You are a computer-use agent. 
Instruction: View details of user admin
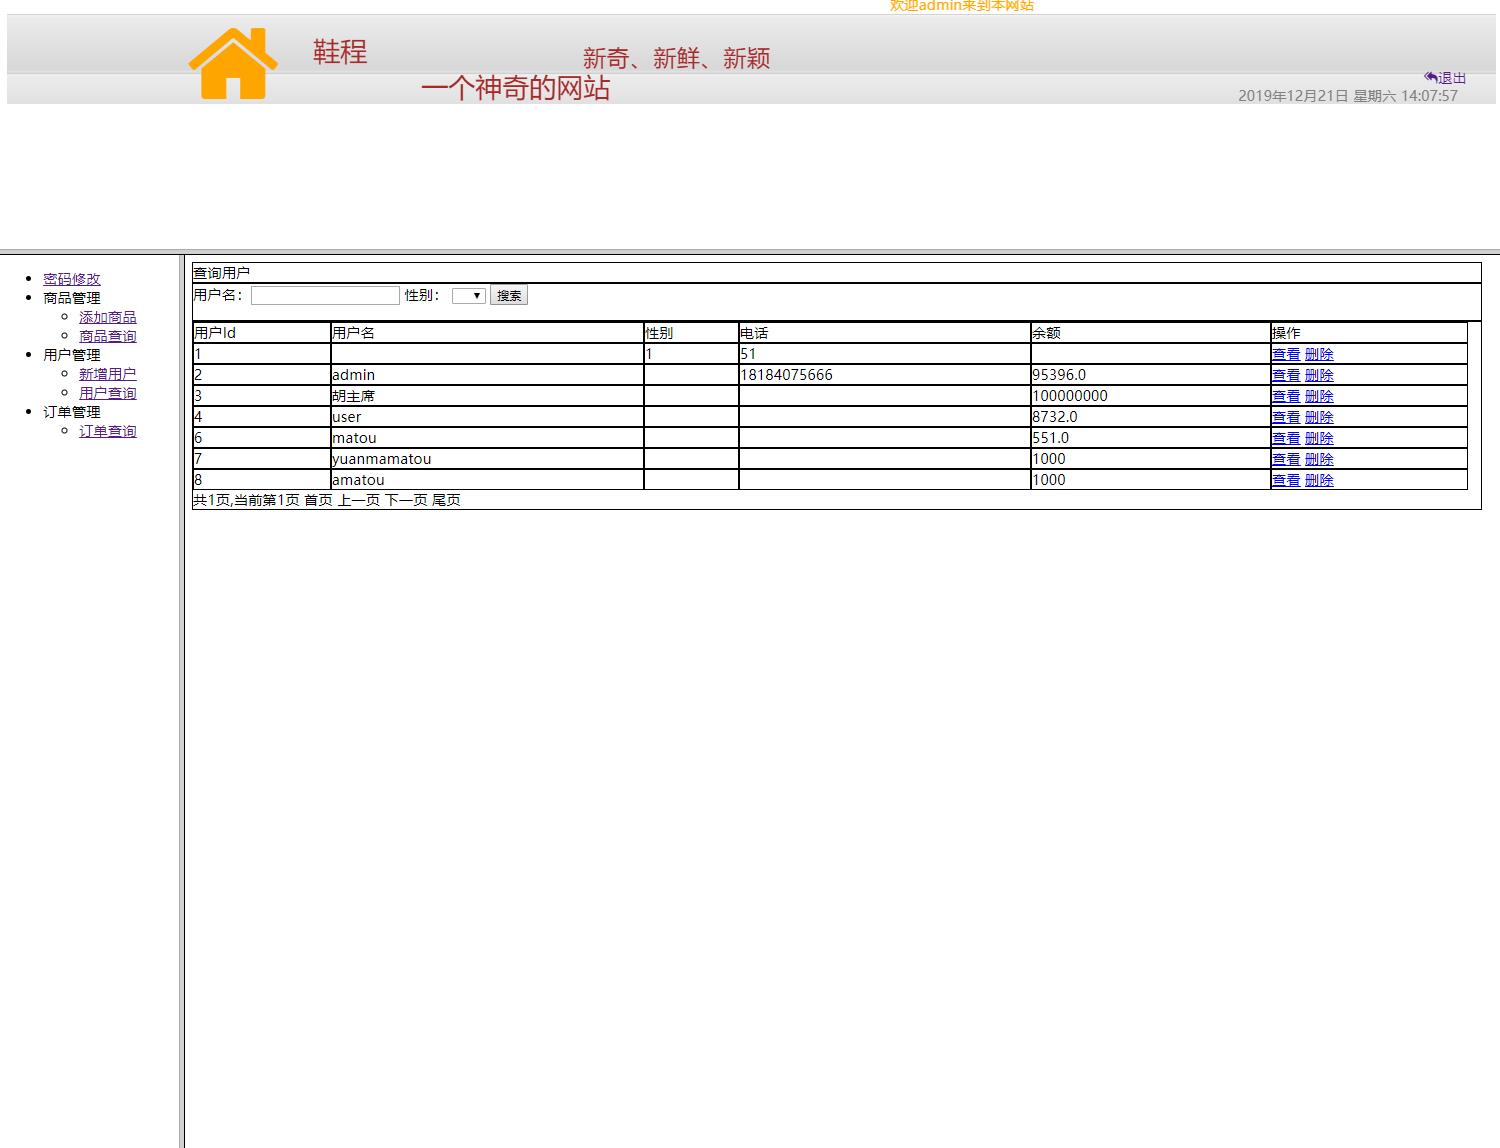[1285, 374]
